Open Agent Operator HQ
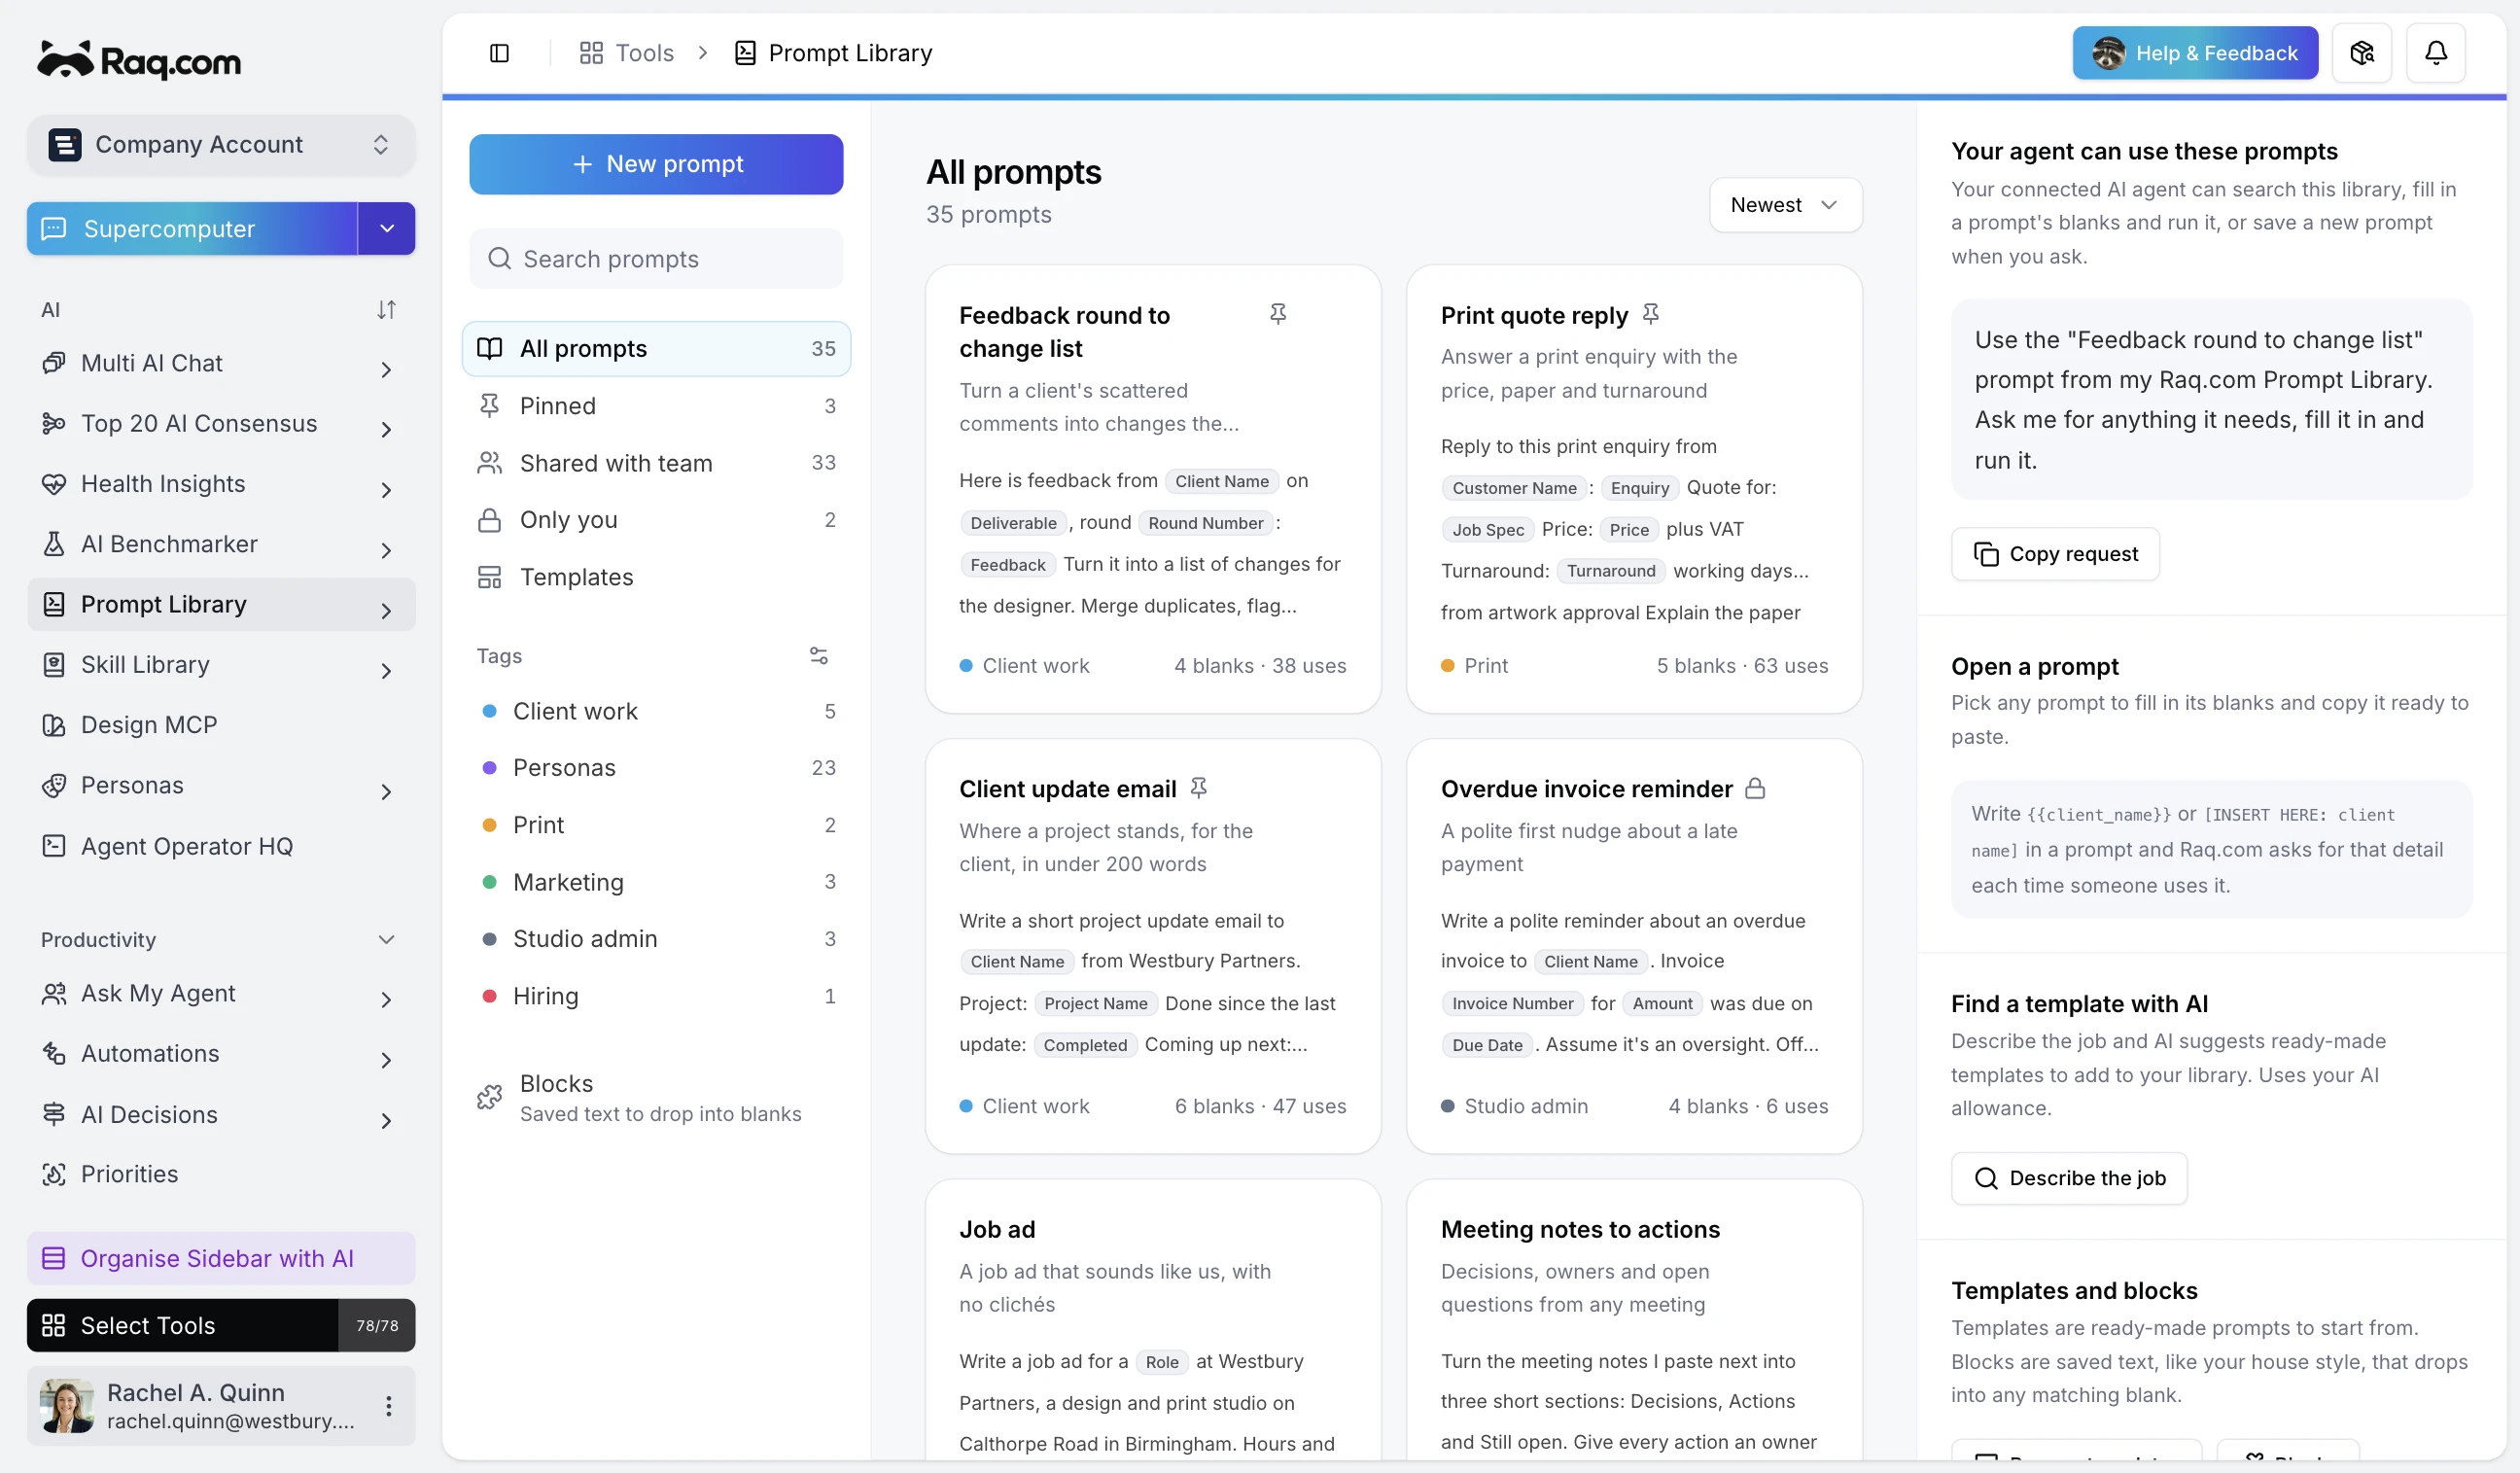Image resolution: width=2520 pixels, height=1473 pixels. point(221,846)
